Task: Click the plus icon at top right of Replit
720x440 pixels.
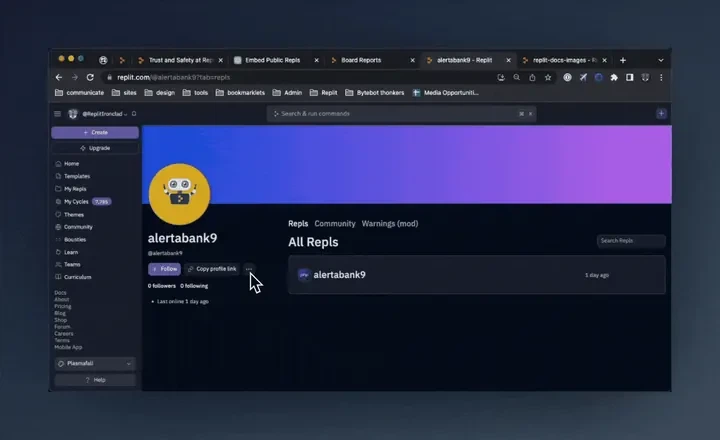Action: pos(661,113)
